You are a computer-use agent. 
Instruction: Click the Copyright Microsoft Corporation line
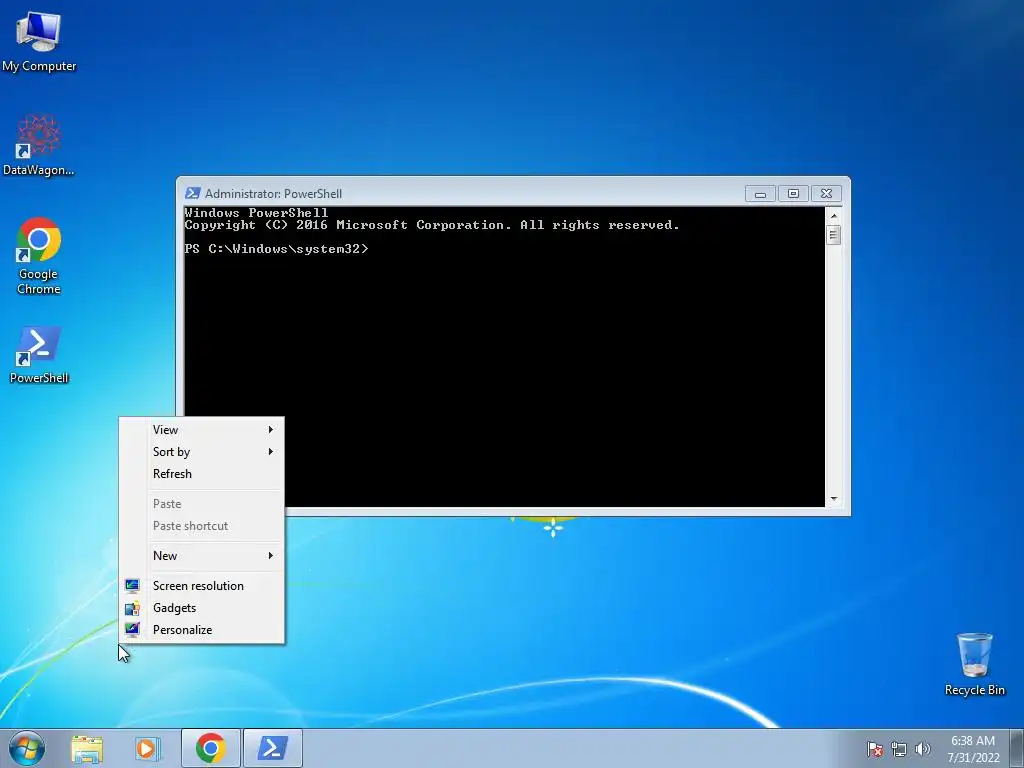tap(432, 225)
